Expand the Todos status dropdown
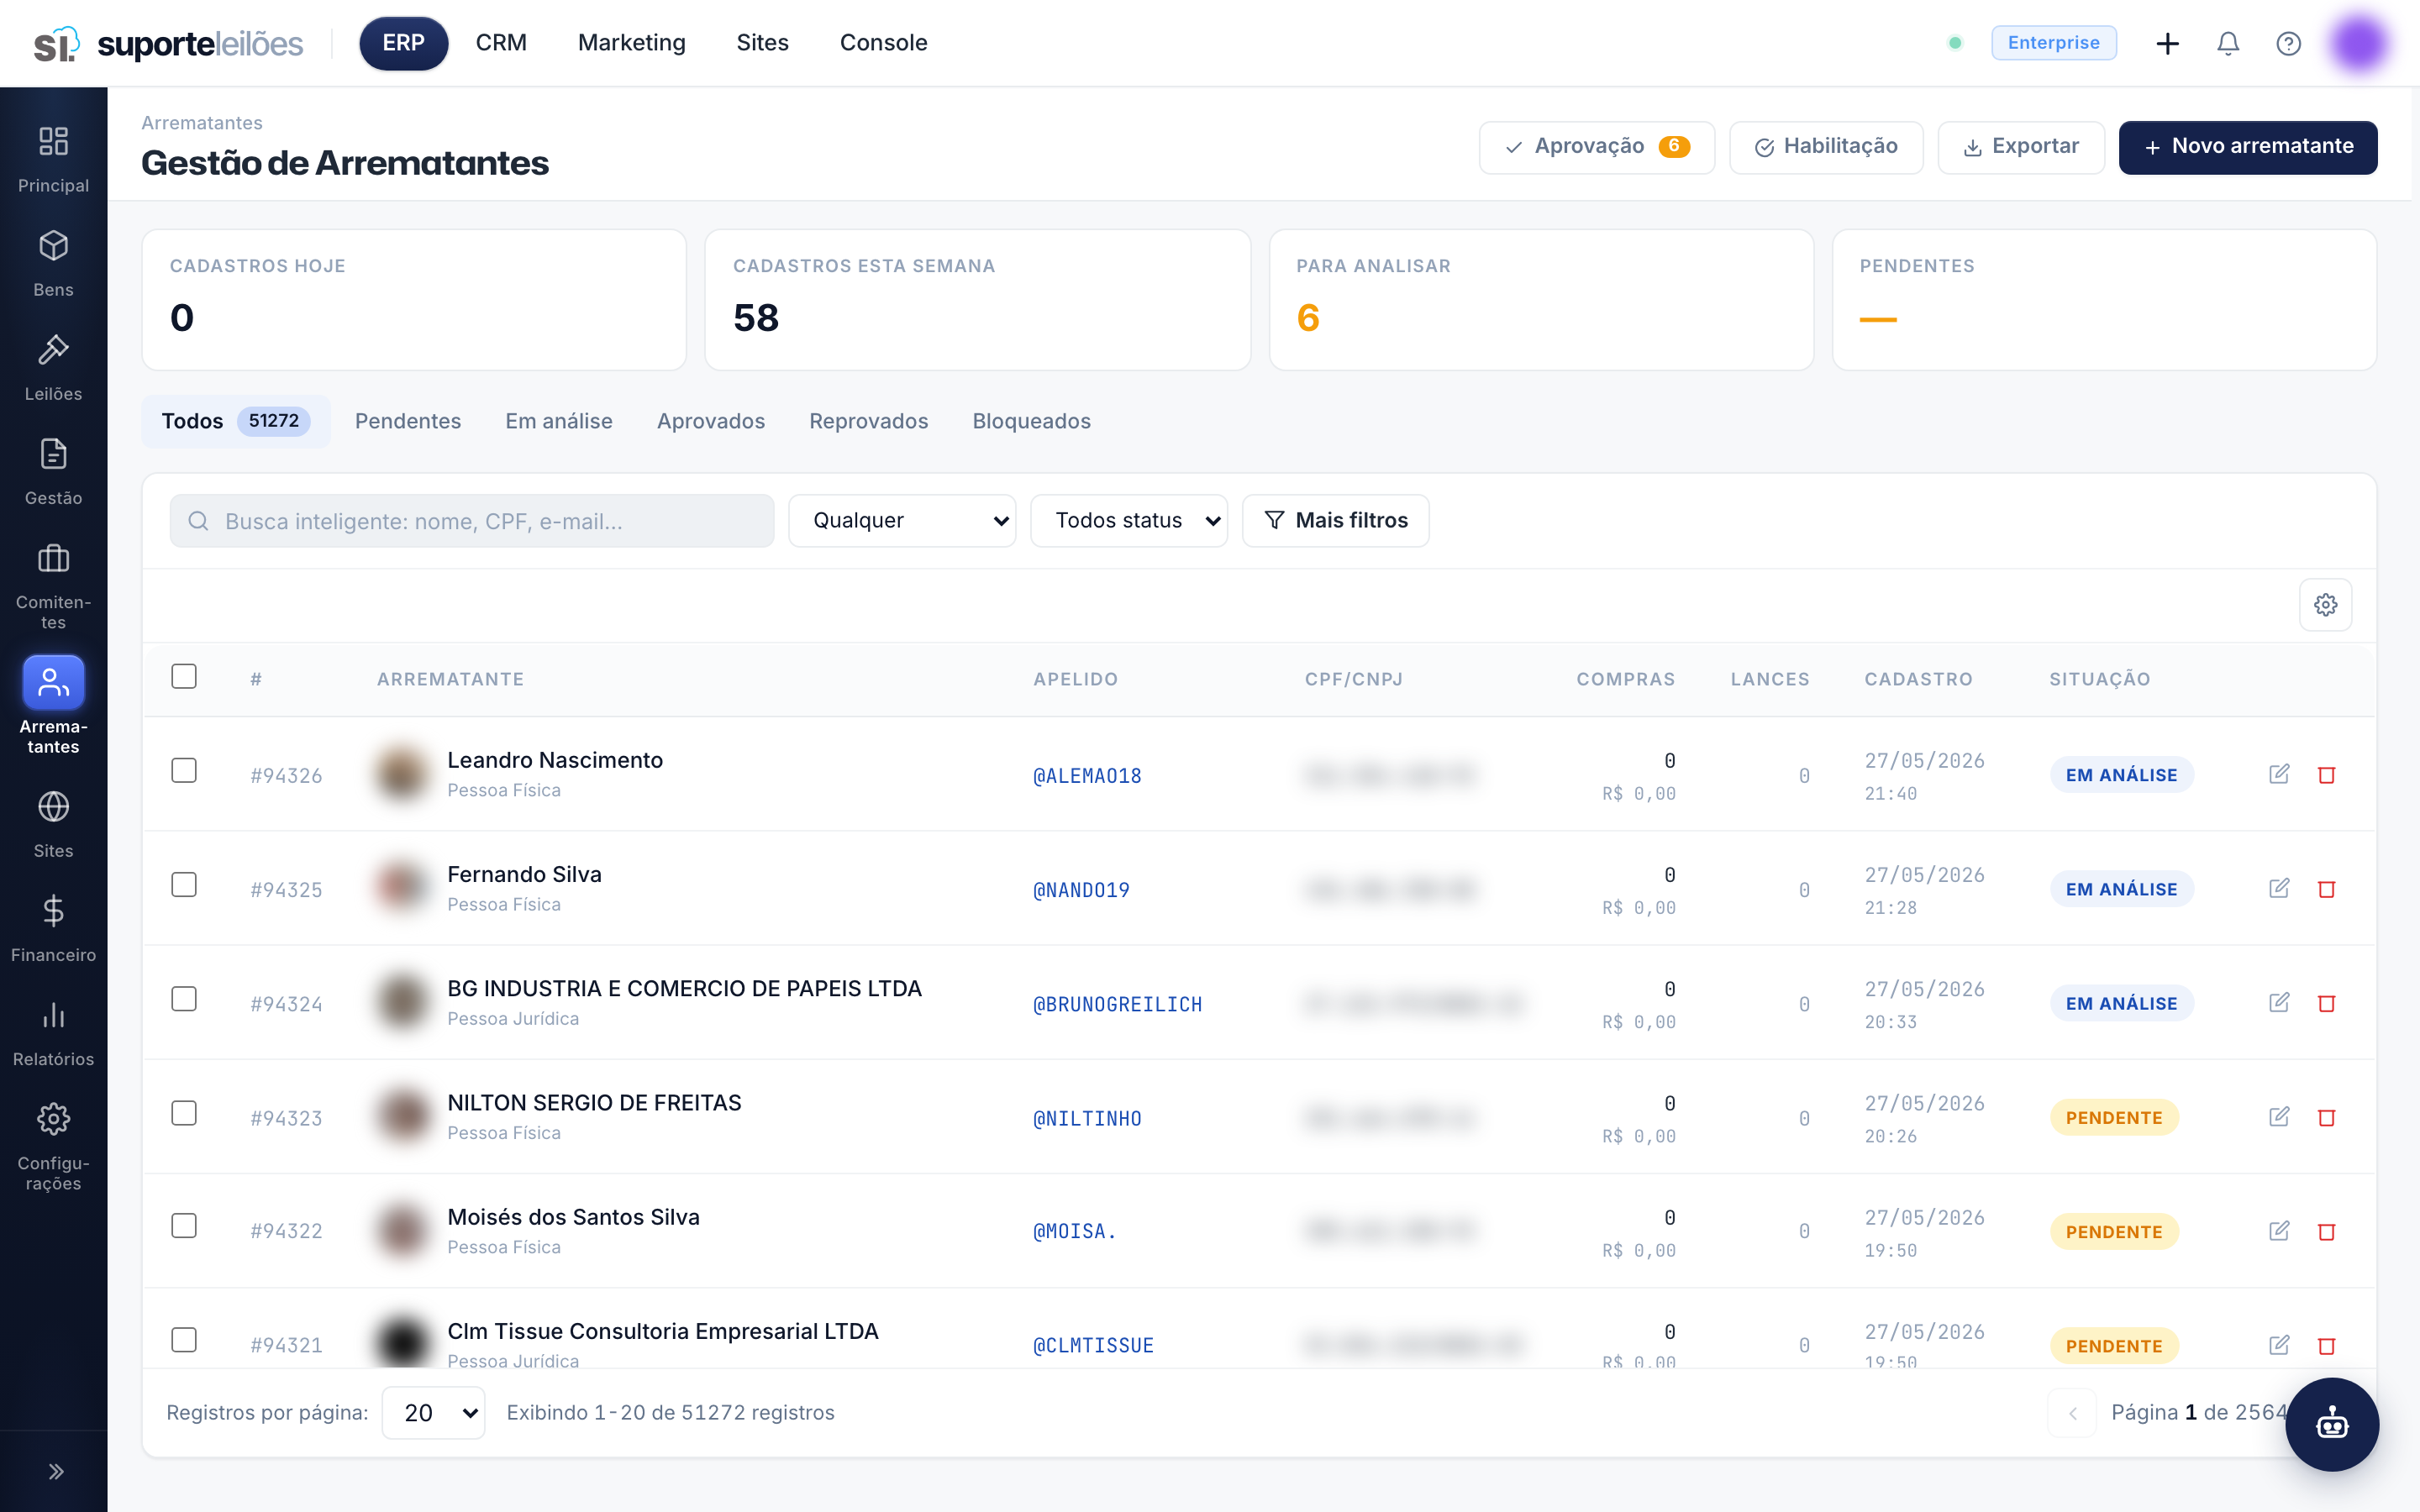Image resolution: width=2420 pixels, height=1512 pixels. click(1129, 520)
